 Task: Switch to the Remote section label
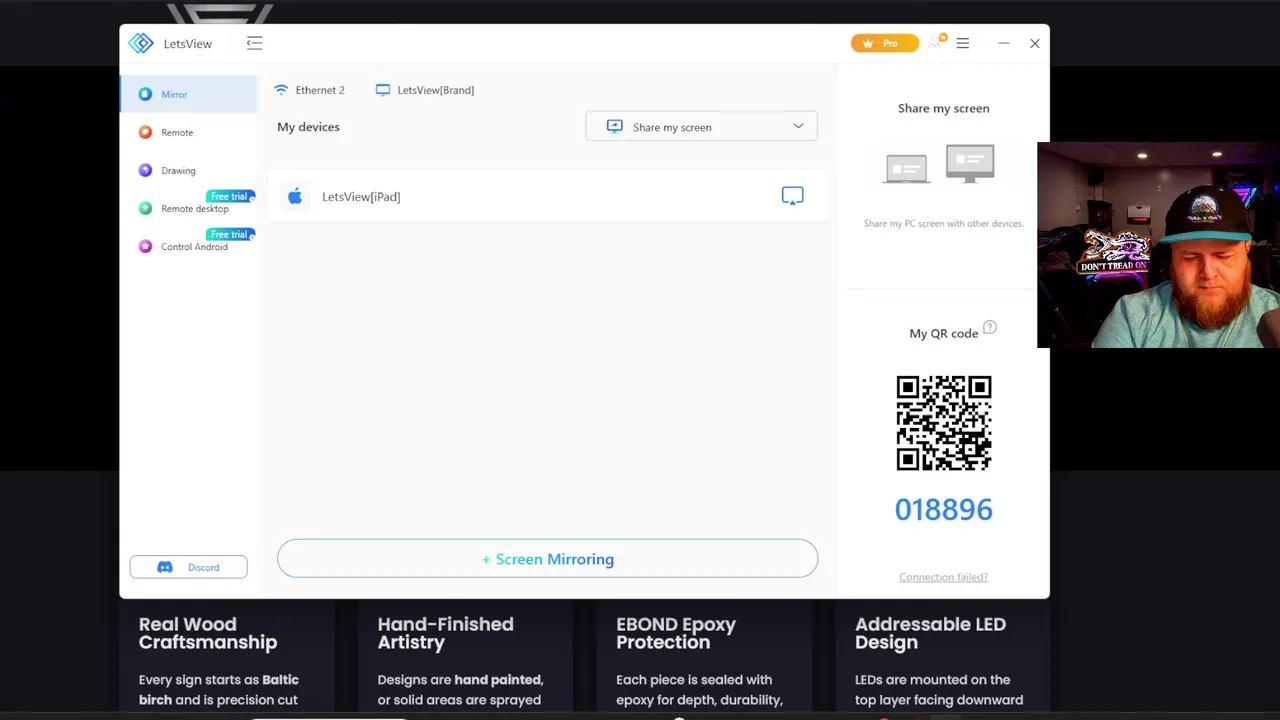click(x=177, y=132)
